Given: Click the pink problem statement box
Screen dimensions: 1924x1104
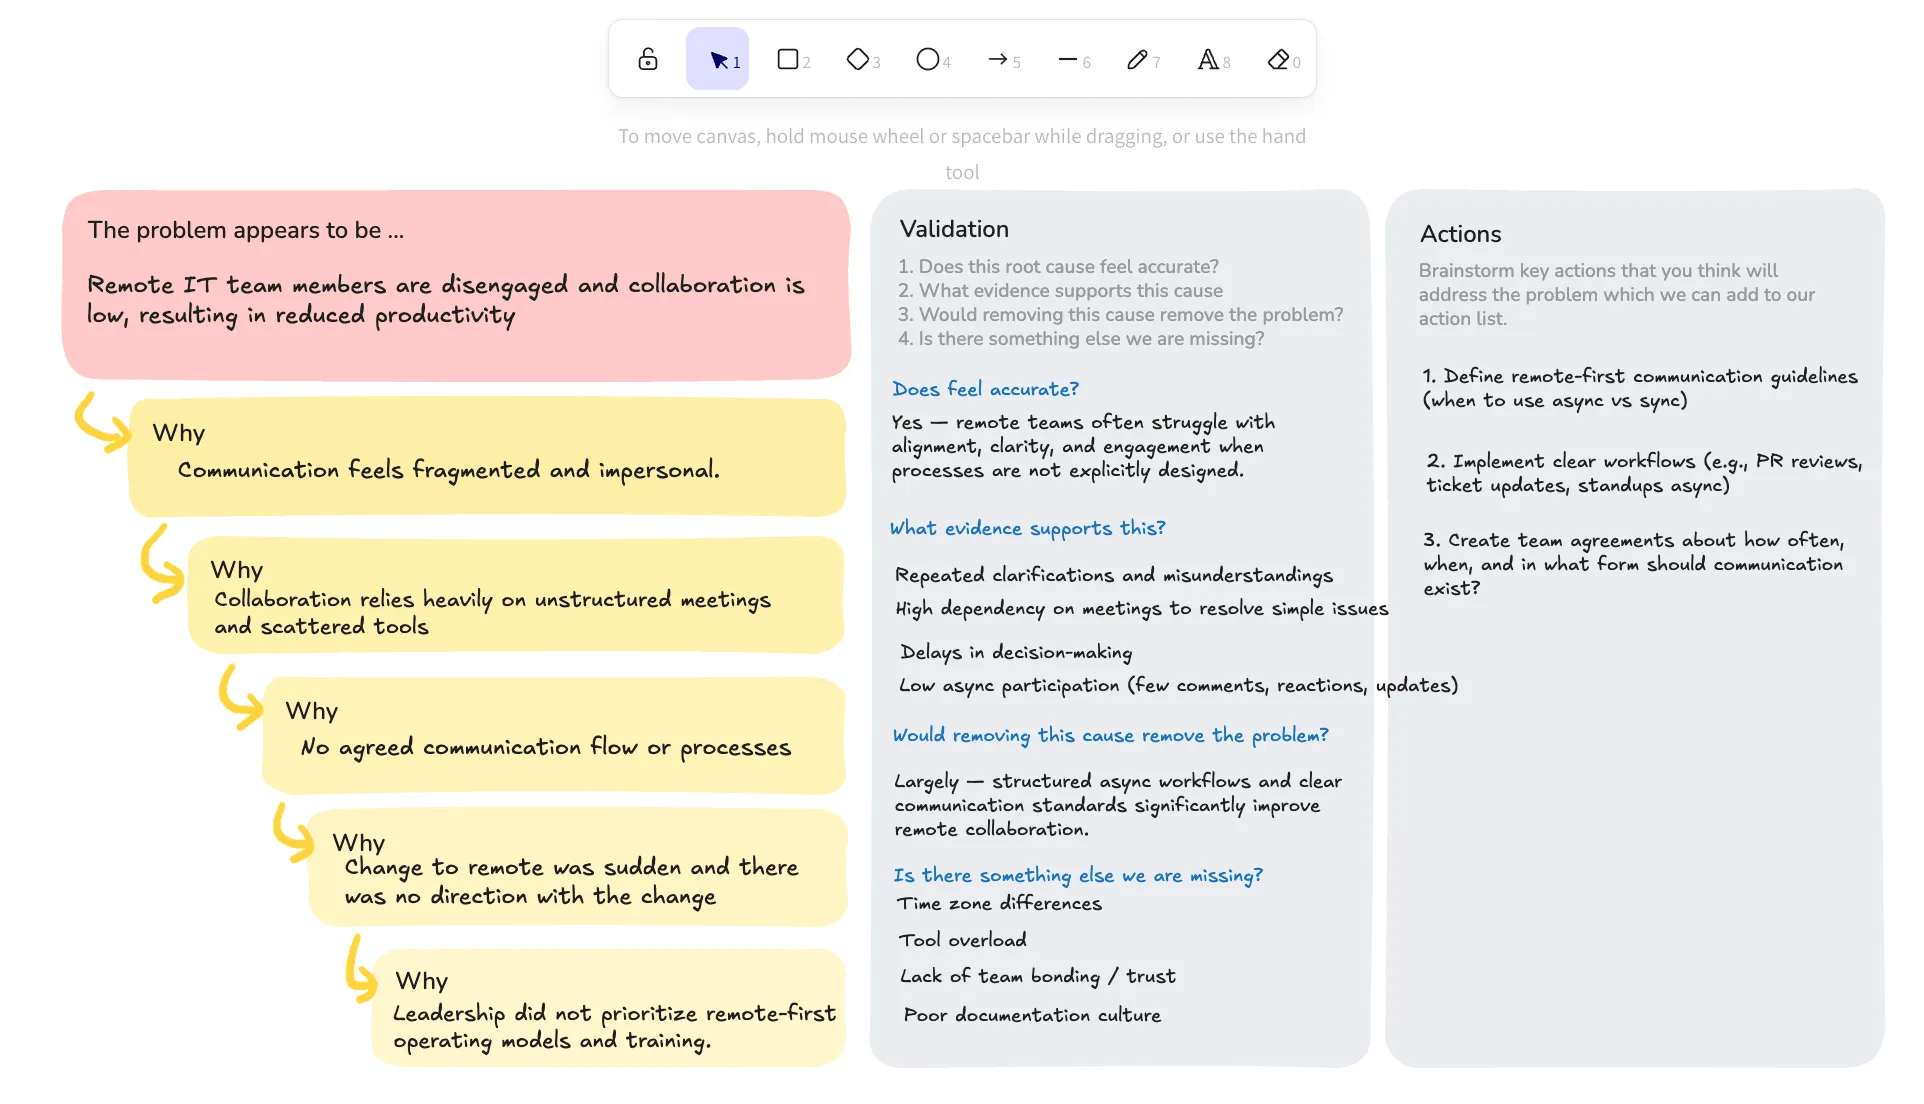Looking at the screenshot, I should coord(456,285).
